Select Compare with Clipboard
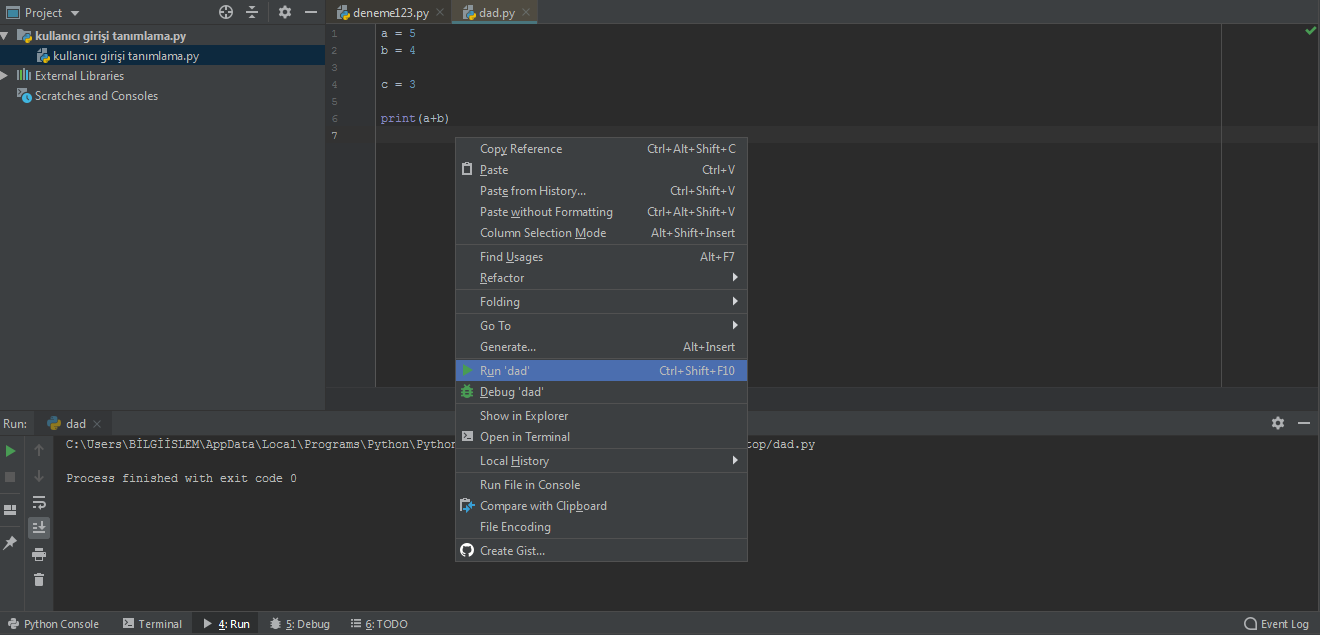The width and height of the screenshot is (1320, 635). 601,506
